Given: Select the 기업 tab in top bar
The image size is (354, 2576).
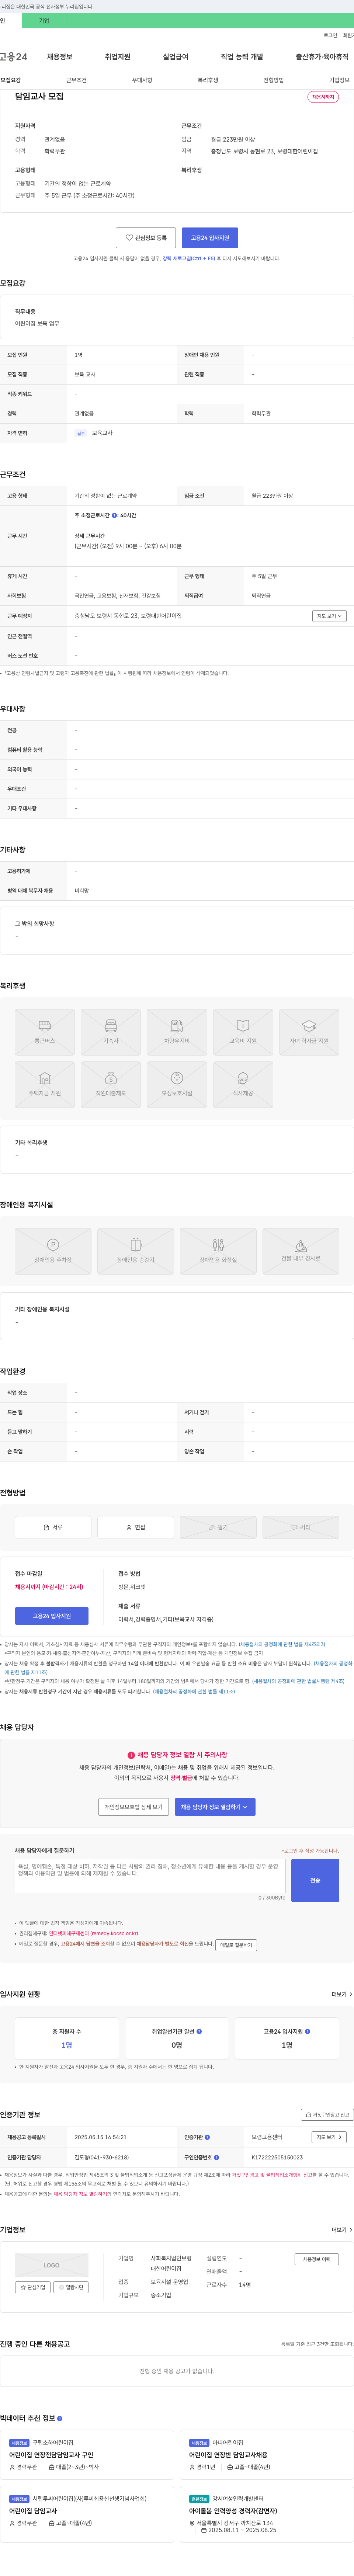Looking at the screenshot, I should point(43,20).
